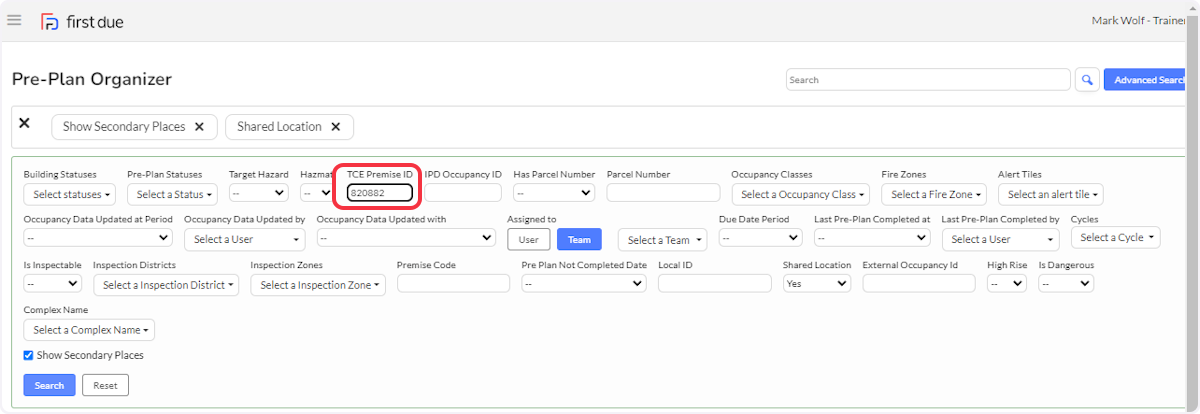Remove the Shared Location filter chip
Viewport: 1200px width, 414px height.
coord(335,127)
